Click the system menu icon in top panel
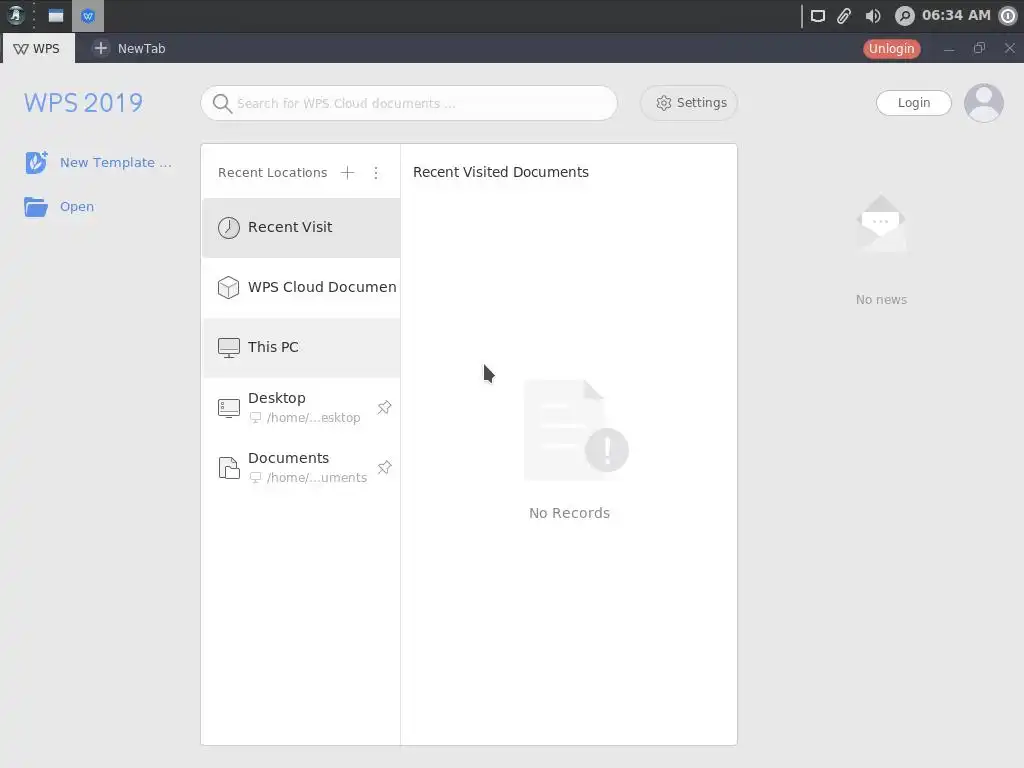Viewport: 1024px width, 768px height. click(x=16, y=16)
